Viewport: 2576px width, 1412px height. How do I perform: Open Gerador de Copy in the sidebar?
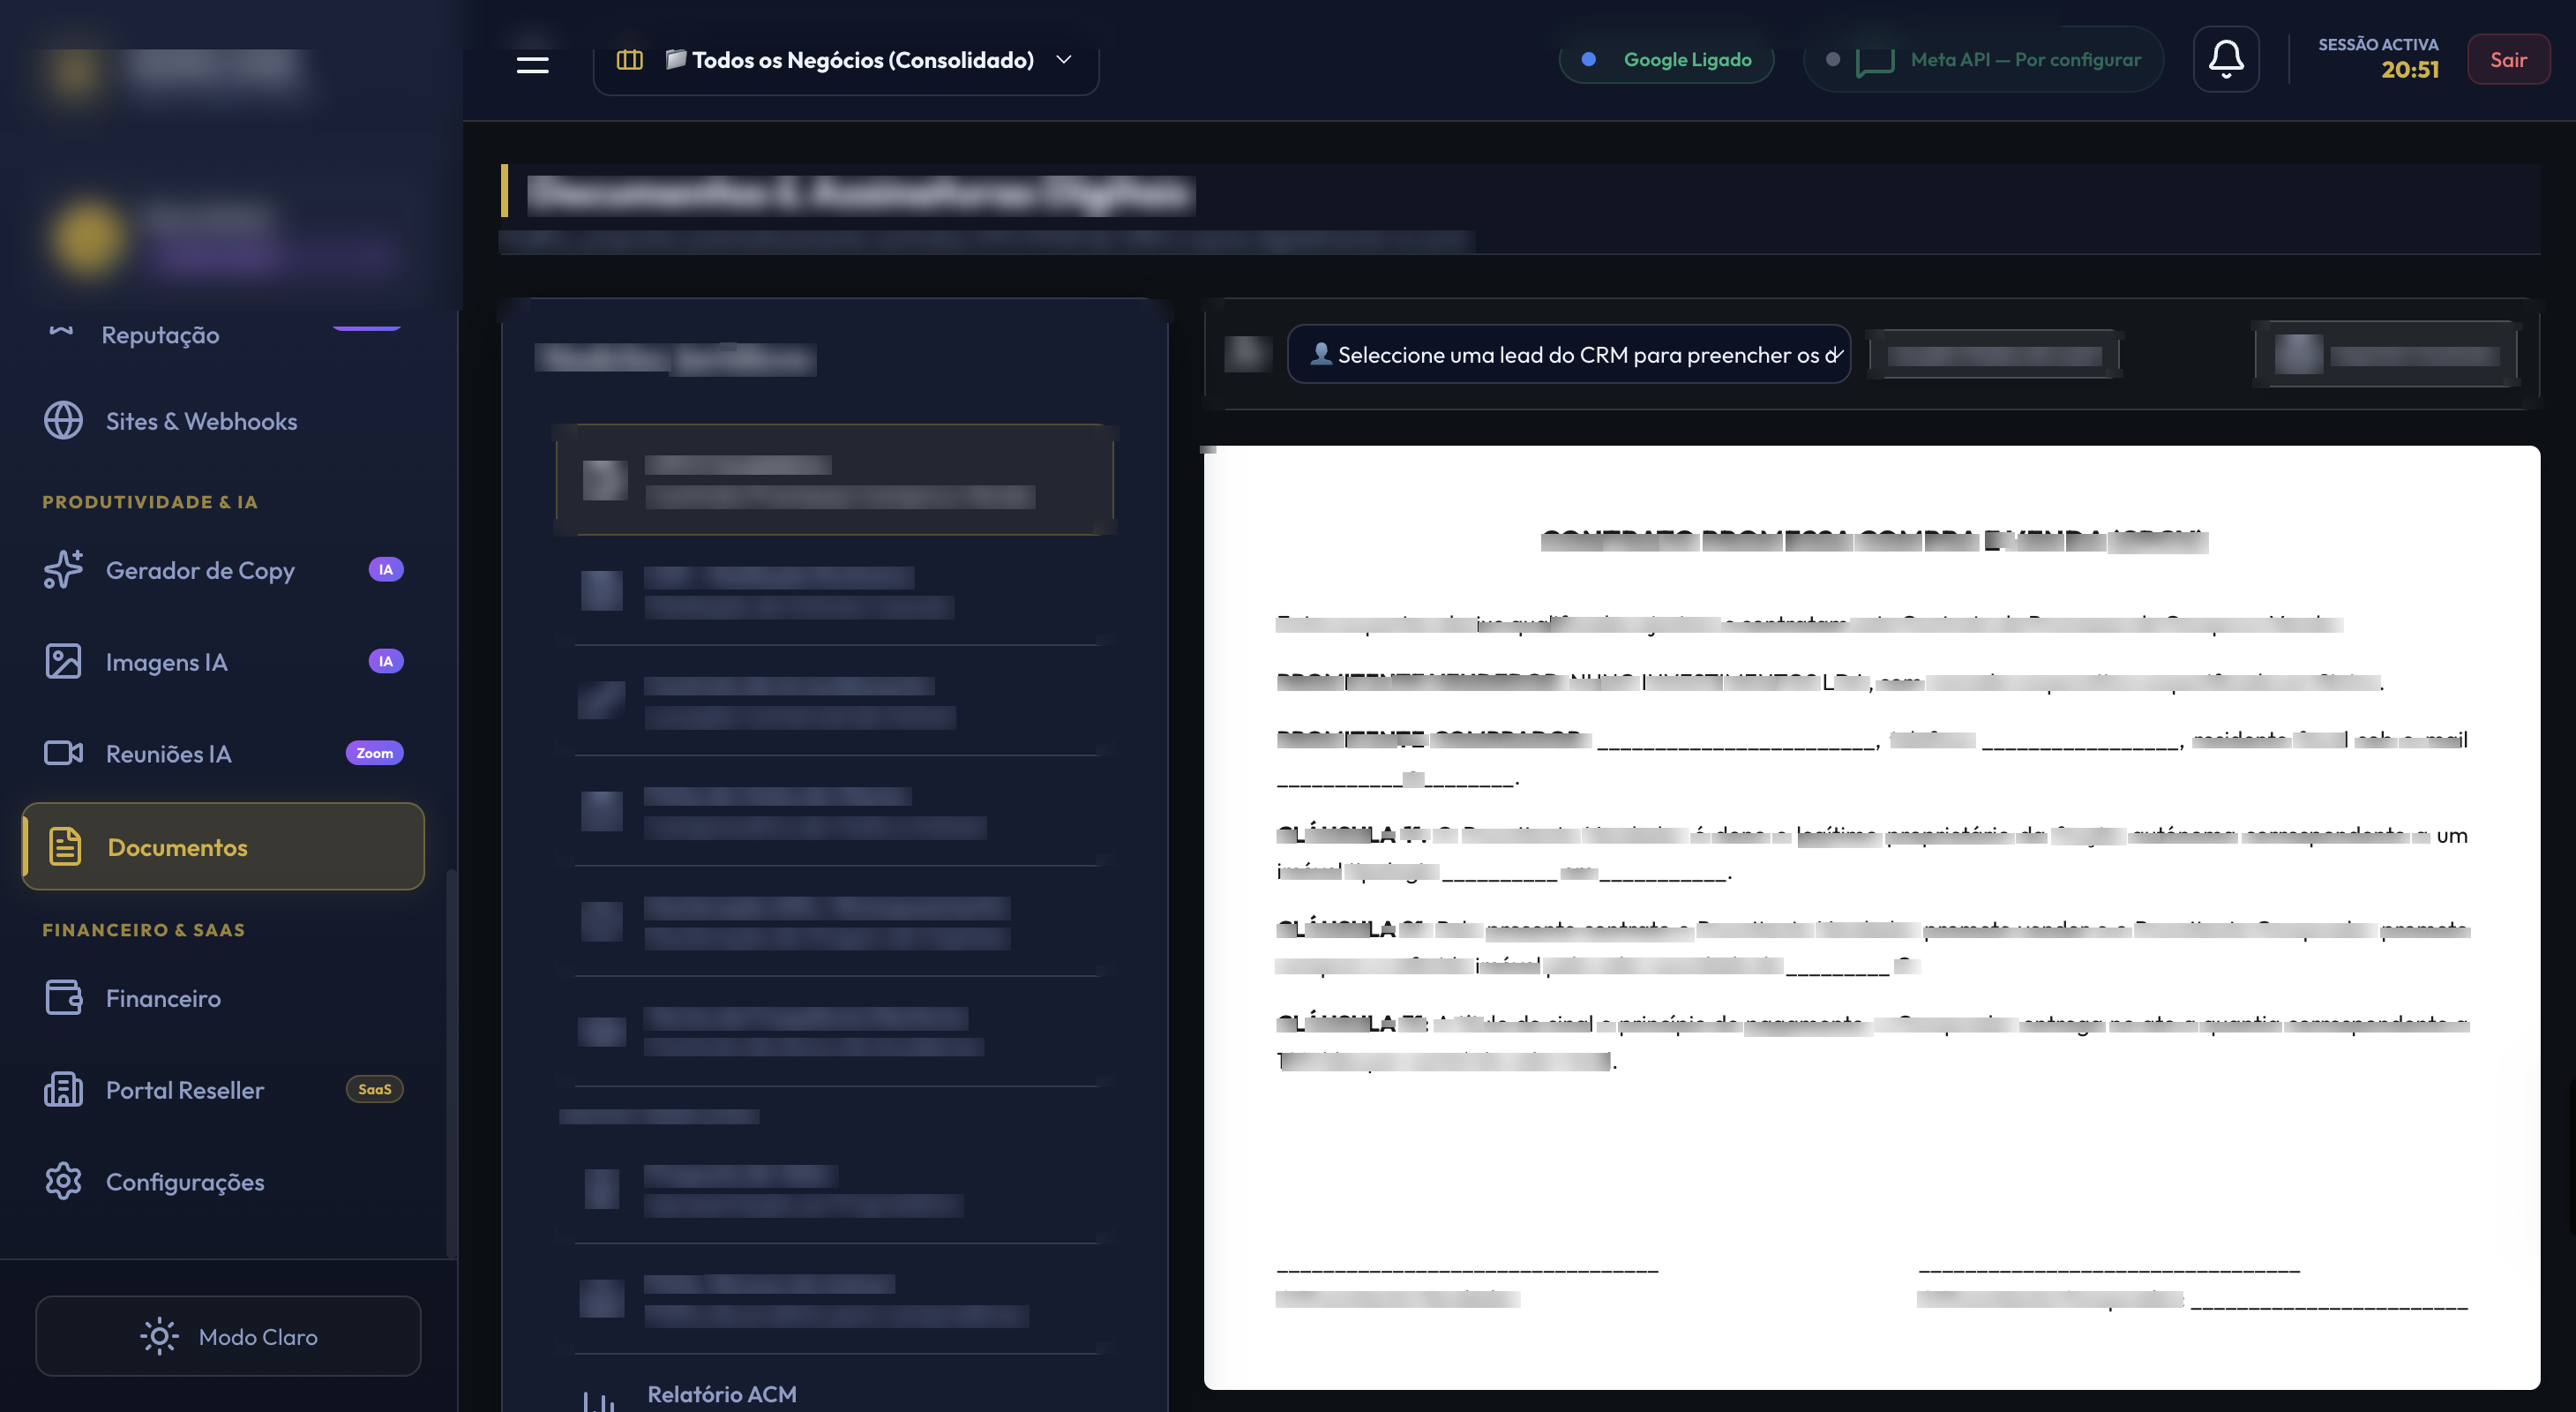[223, 570]
